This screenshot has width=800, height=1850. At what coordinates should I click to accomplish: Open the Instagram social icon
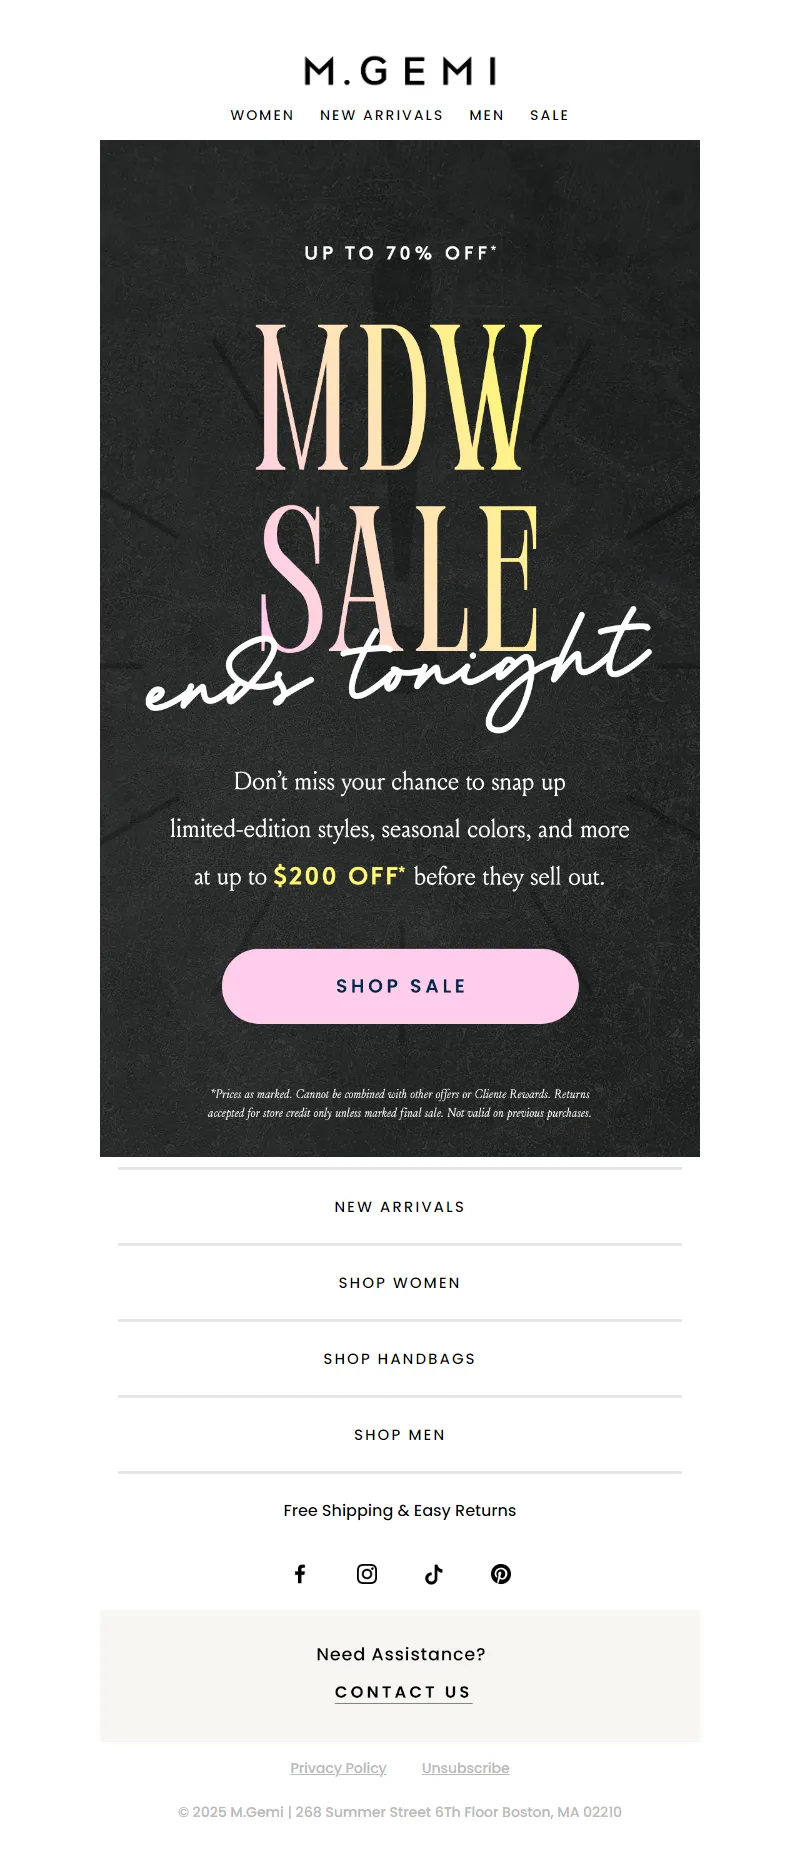[367, 1574]
